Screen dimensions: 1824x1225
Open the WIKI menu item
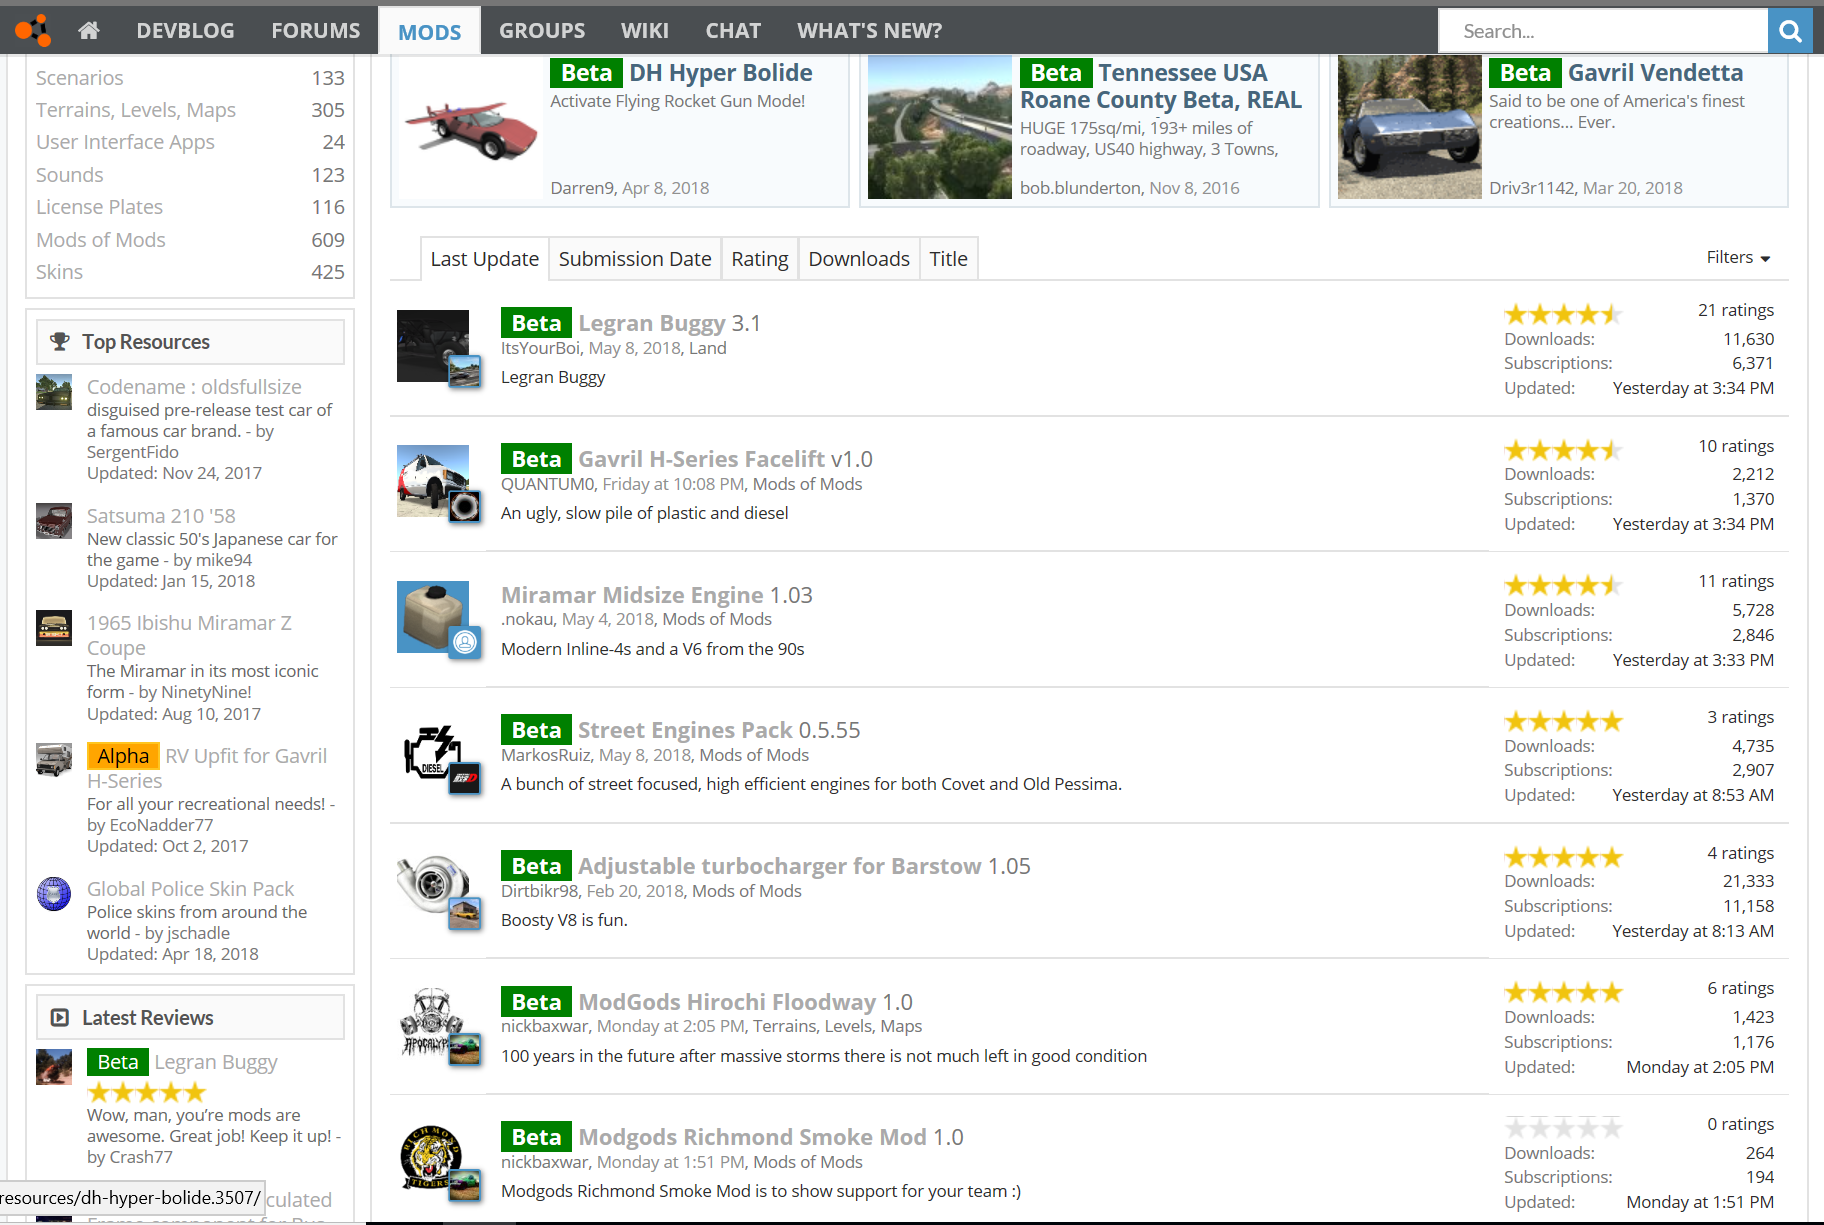(645, 31)
